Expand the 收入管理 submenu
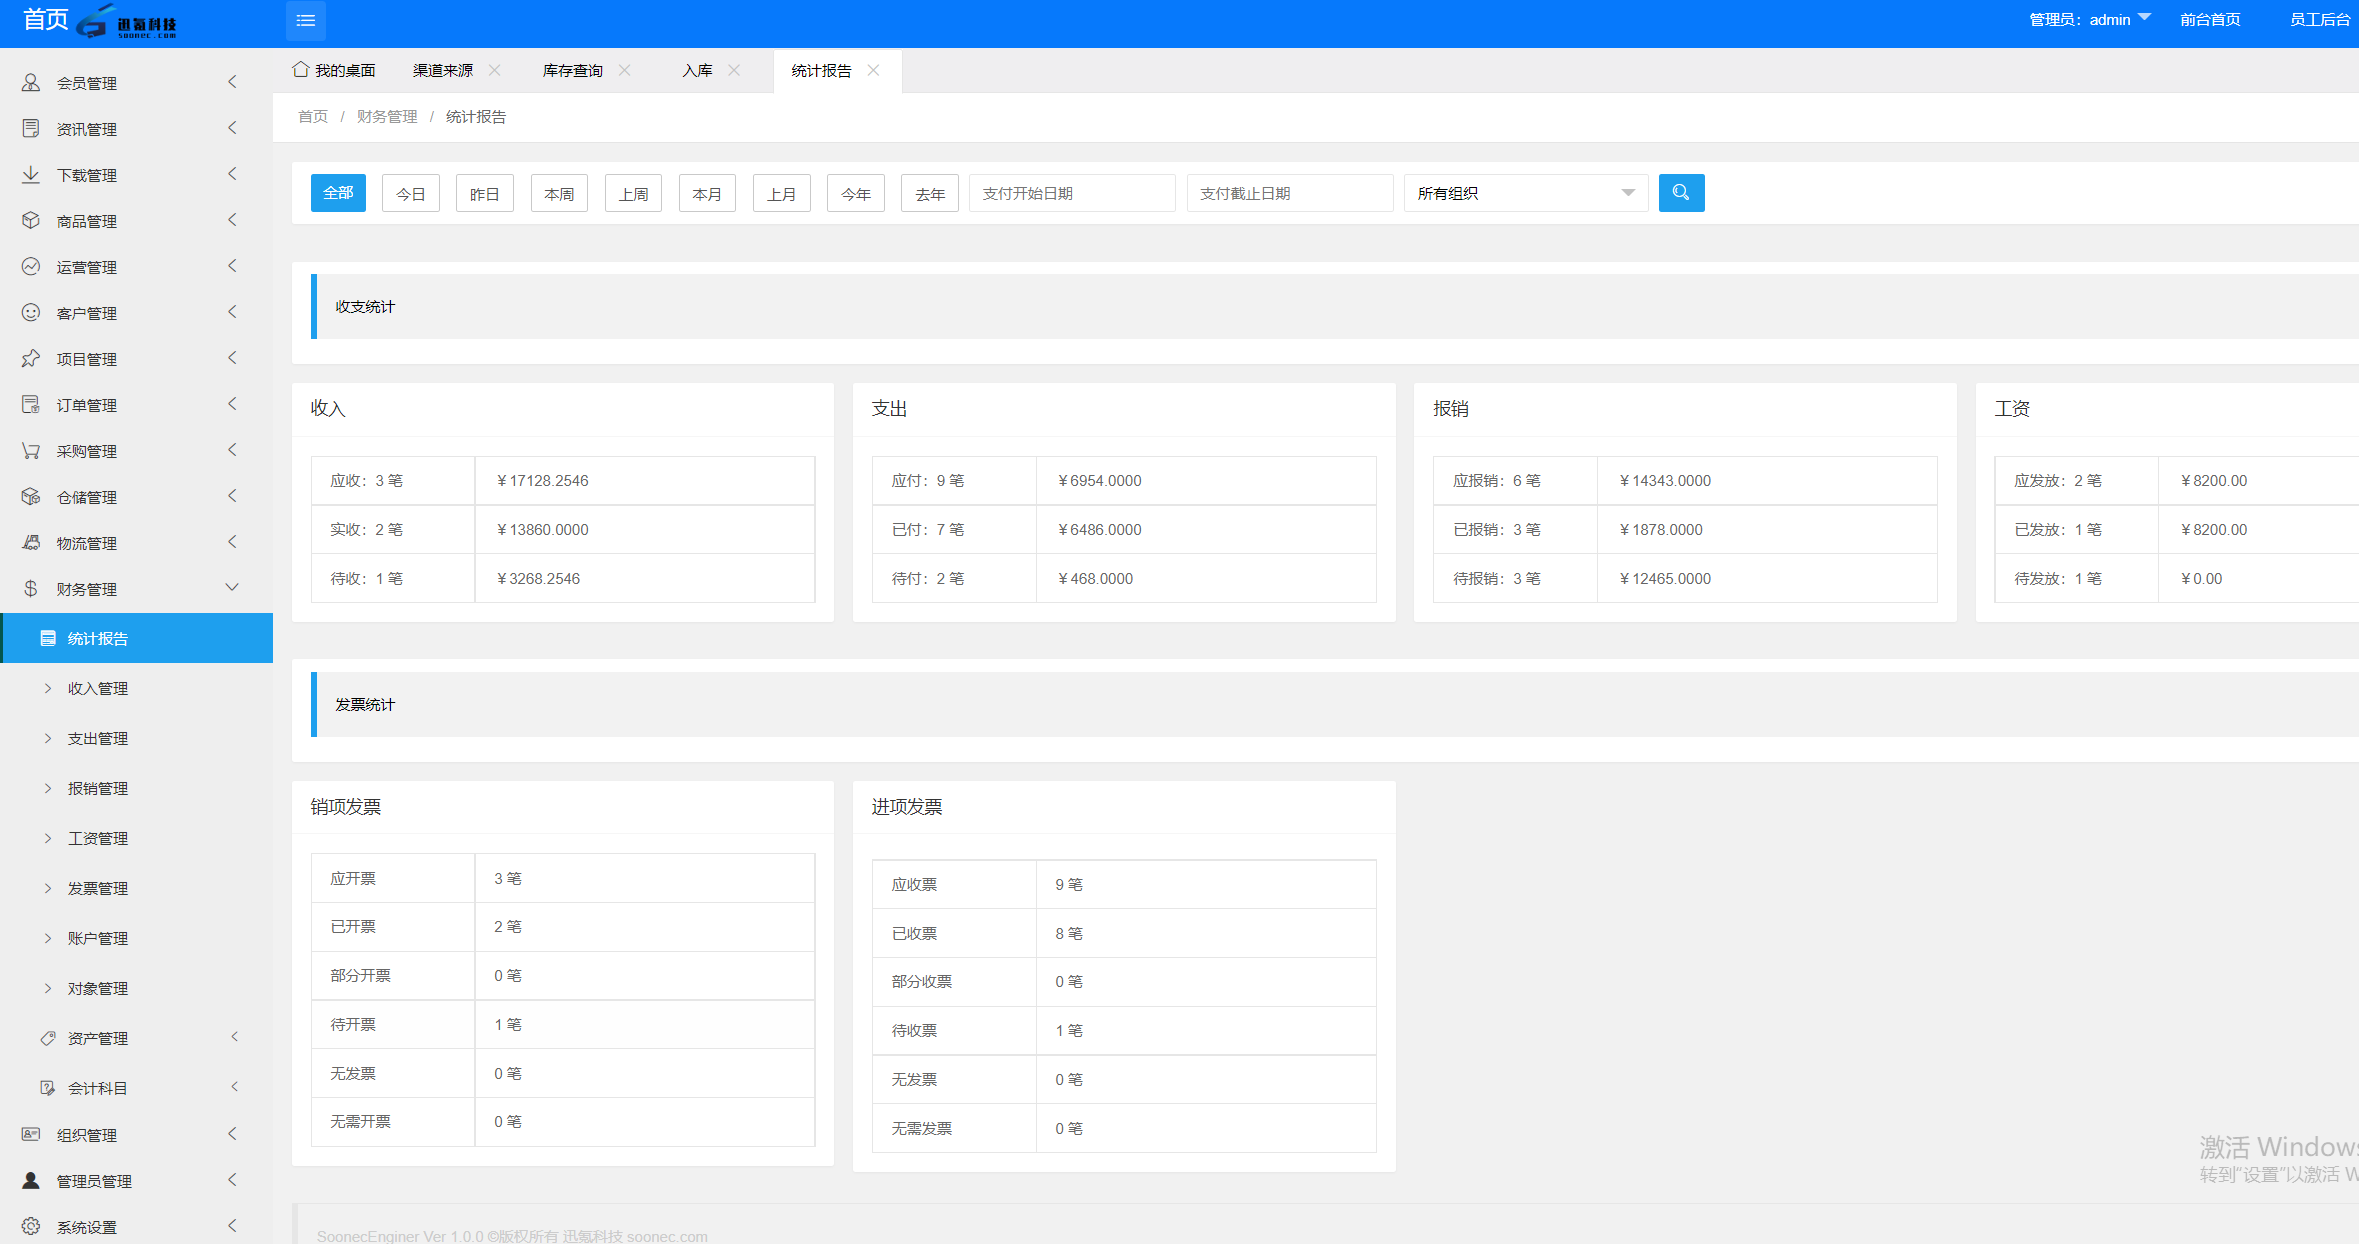The height and width of the screenshot is (1244, 2359). (98, 688)
